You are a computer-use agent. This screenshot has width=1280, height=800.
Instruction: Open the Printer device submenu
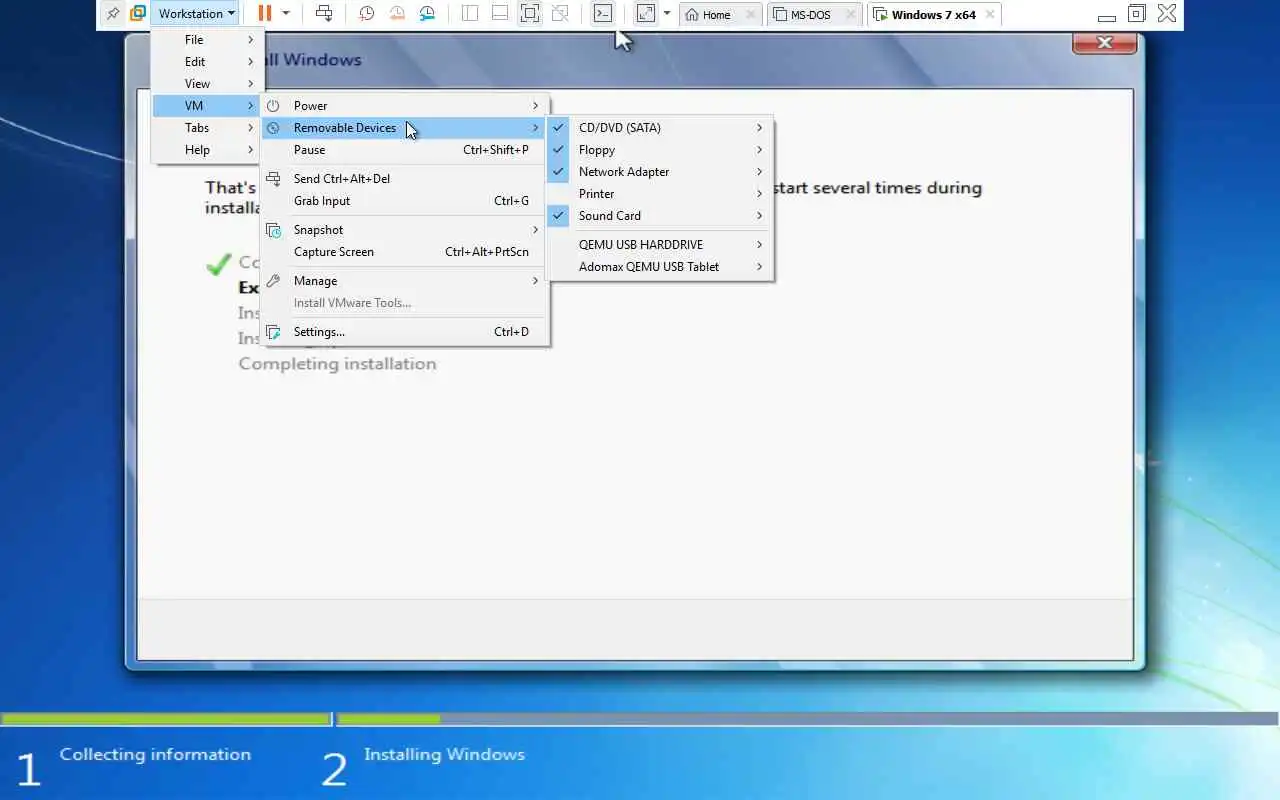660,194
